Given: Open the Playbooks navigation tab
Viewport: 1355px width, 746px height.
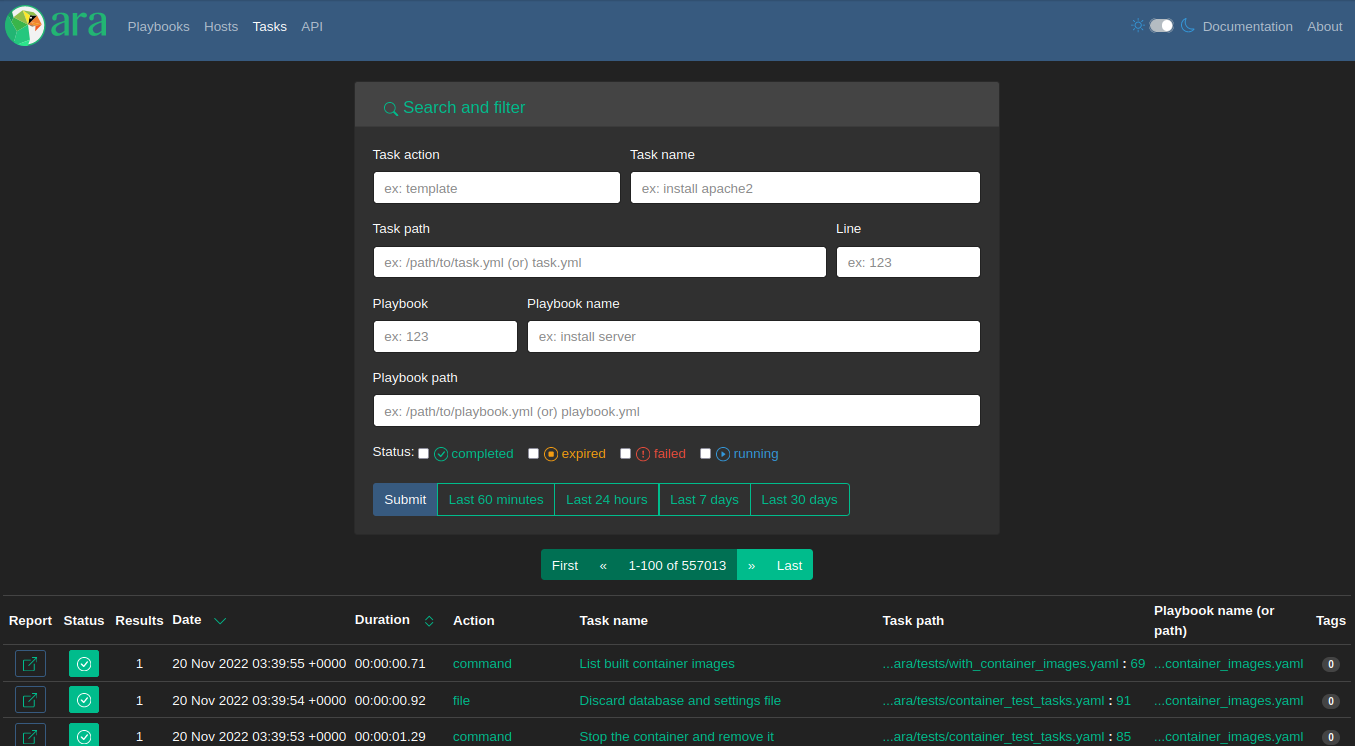Looking at the screenshot, I should (x=158, y=27).
